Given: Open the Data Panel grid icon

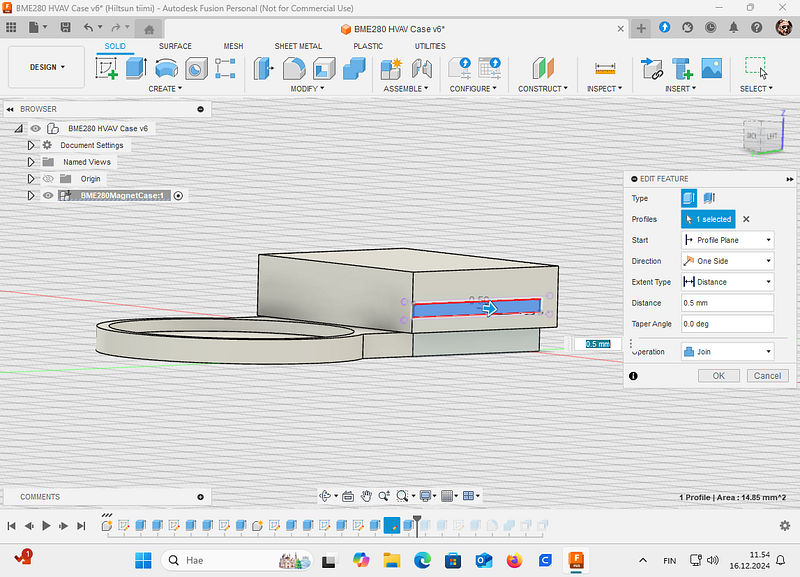Looking at the screenshot, I should [x=11, y=28].
